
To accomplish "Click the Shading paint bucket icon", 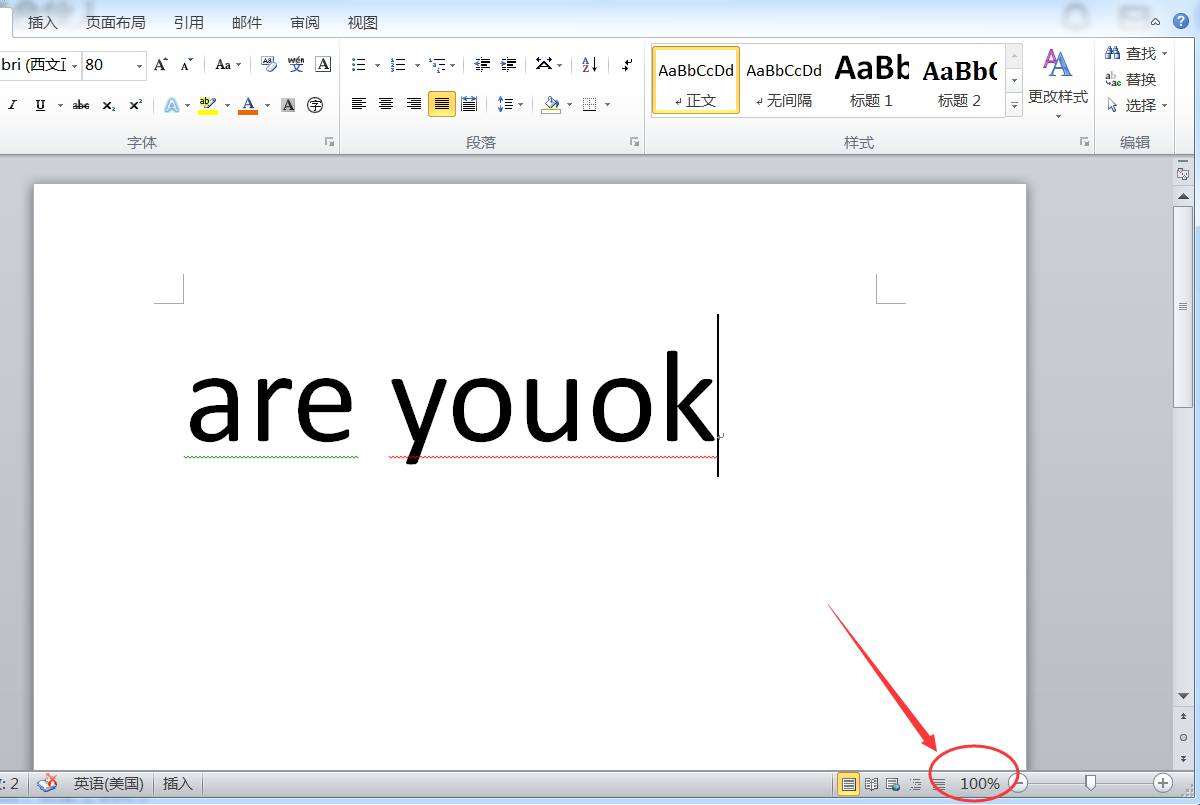I will [550, 104].
